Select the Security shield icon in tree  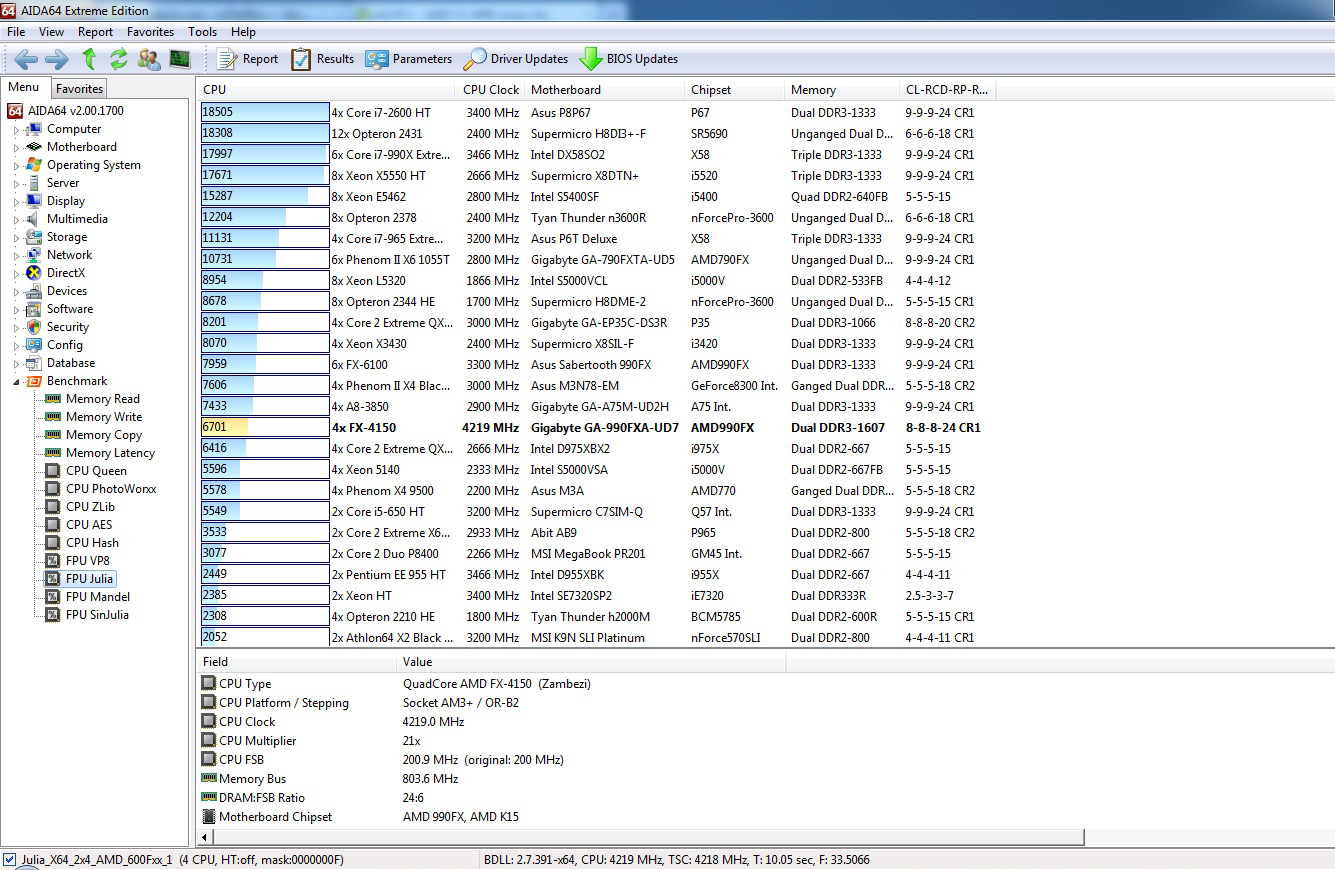click(x=34, y=327)
